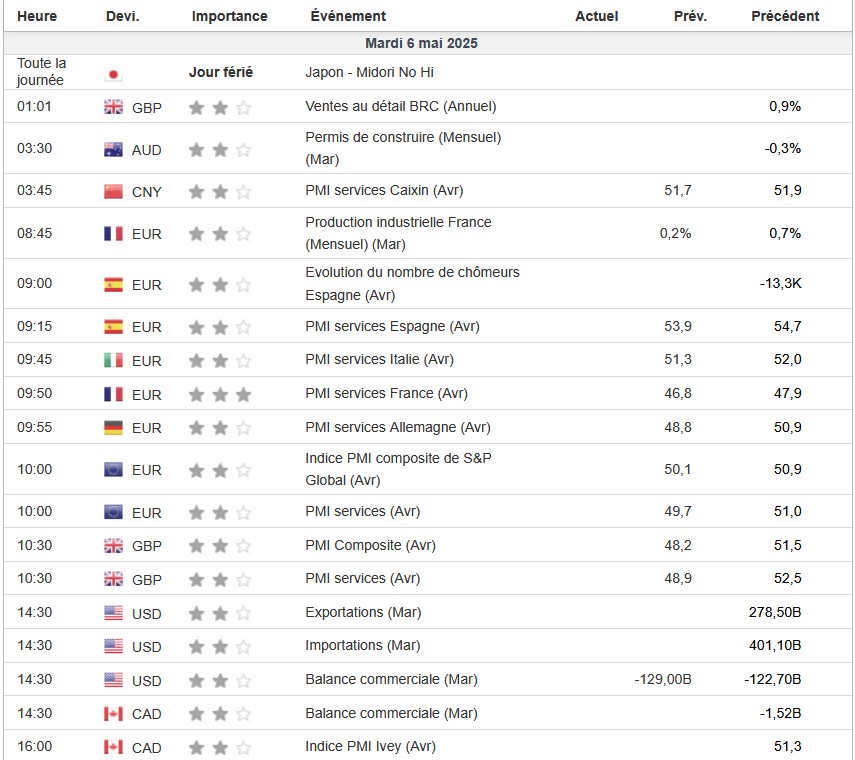Click the UK flag beside Ventes au détail BRC
This screenshot has width=855, height=760.
(x=114, y=107)
